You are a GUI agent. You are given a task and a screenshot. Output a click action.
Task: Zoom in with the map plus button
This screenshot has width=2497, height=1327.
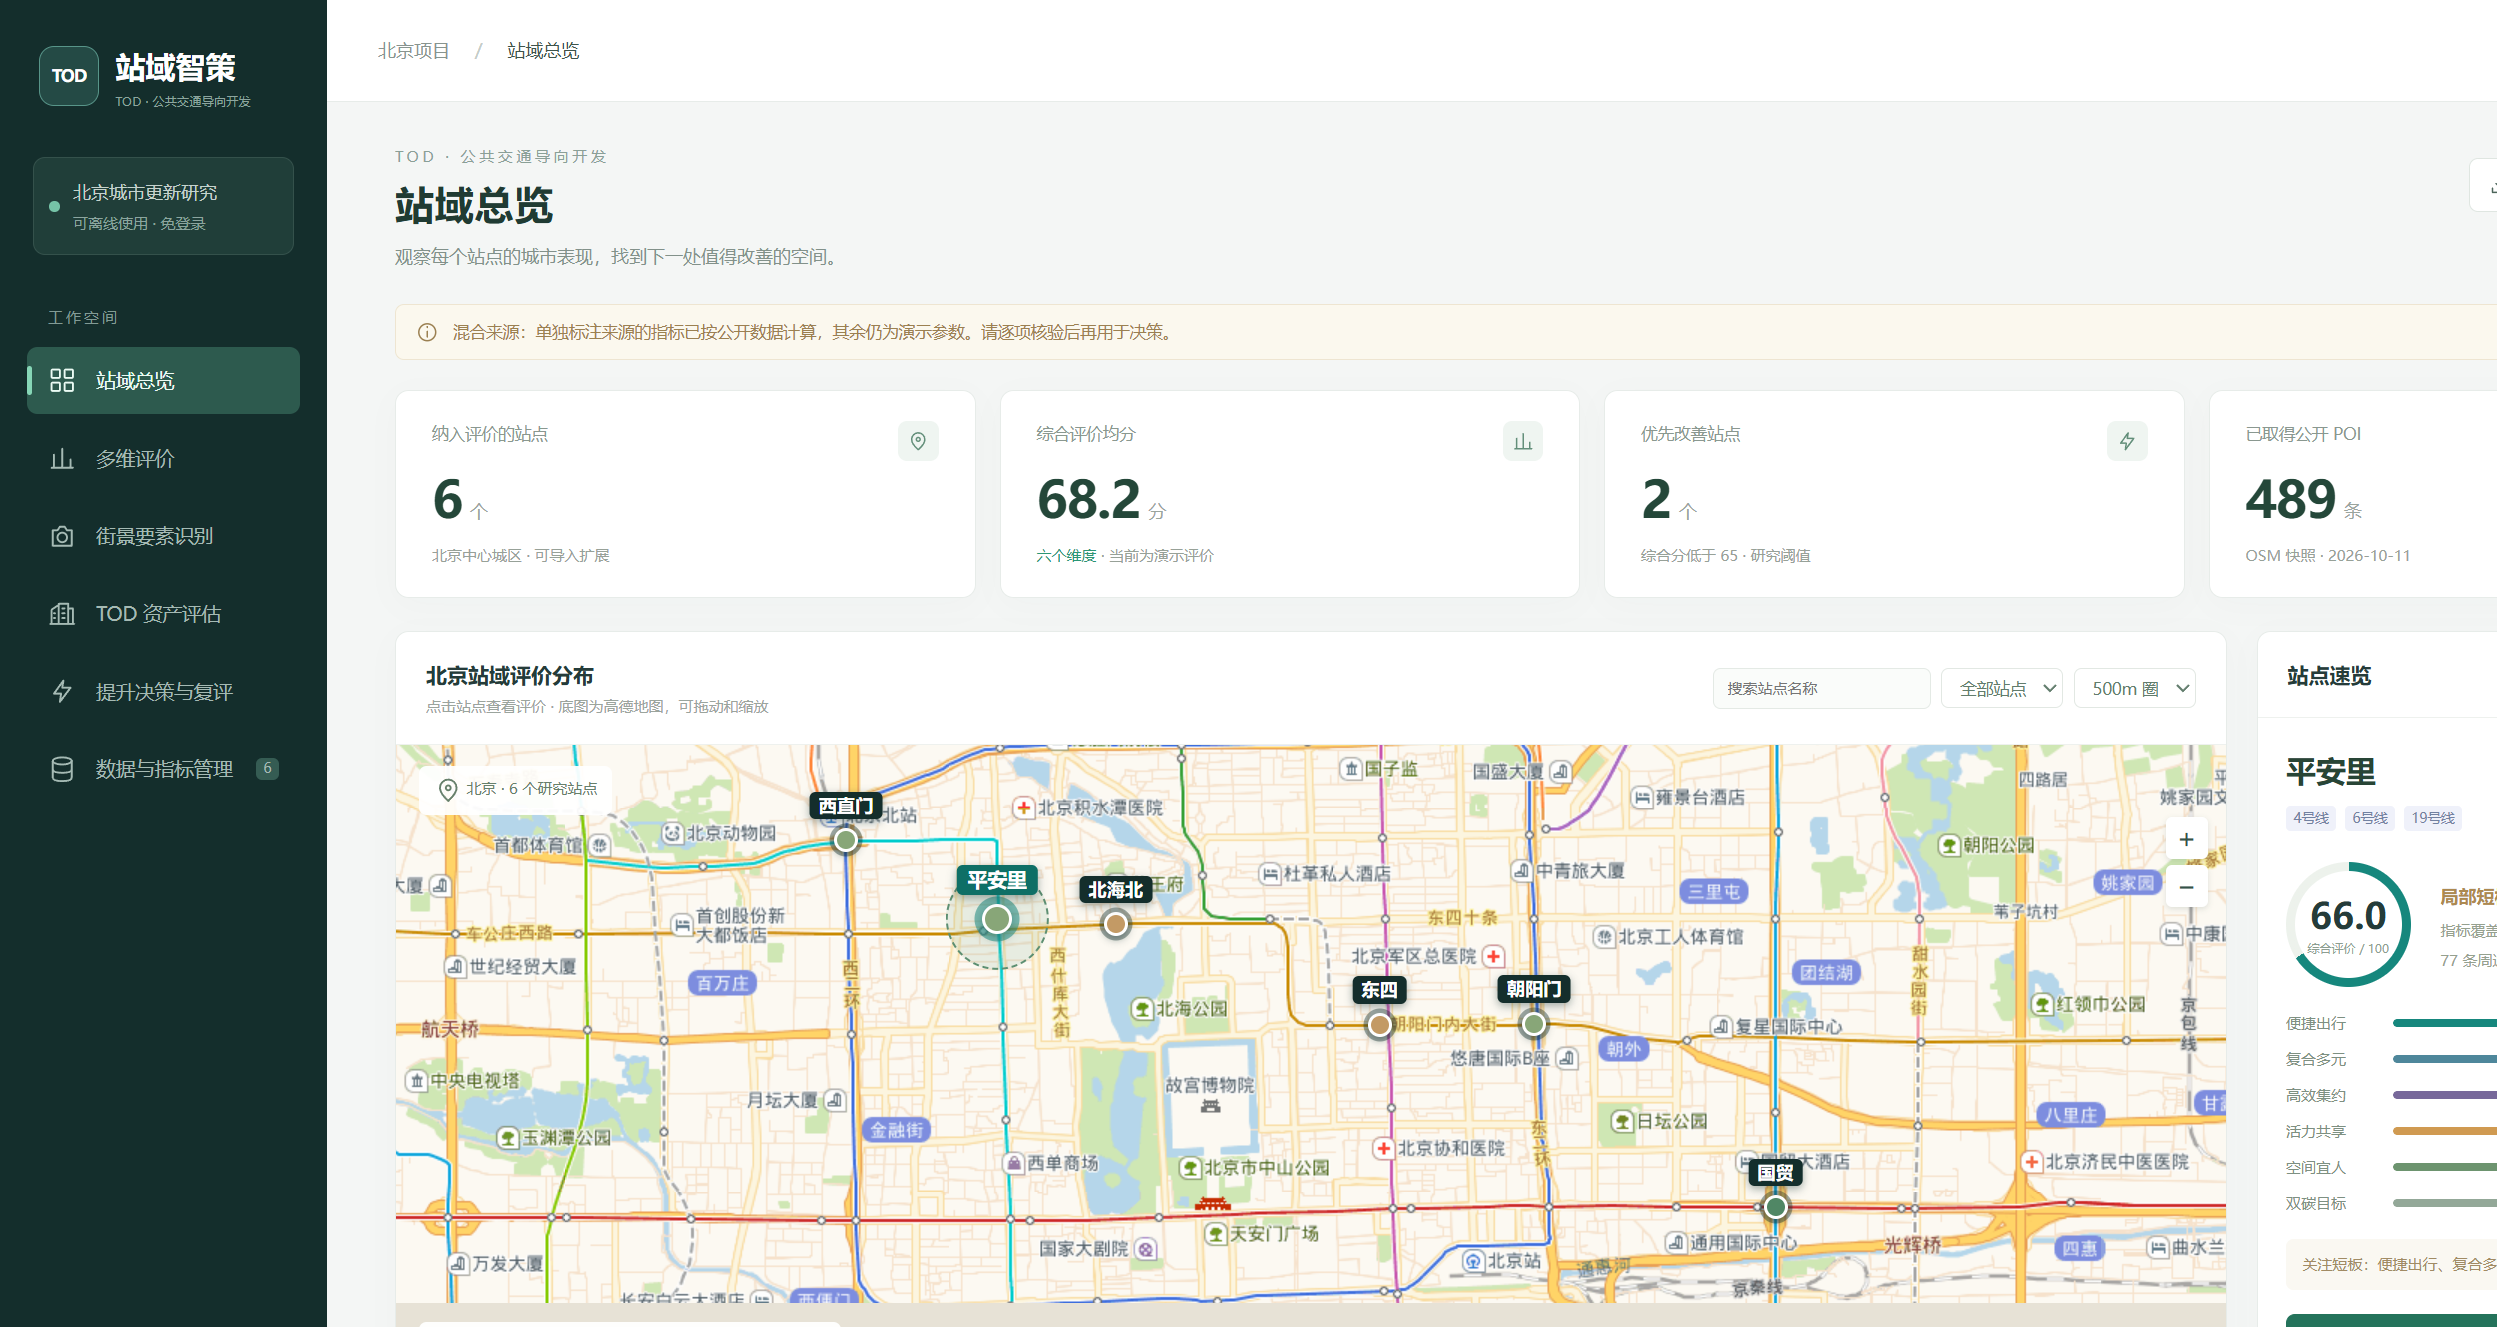point(2186,840)
